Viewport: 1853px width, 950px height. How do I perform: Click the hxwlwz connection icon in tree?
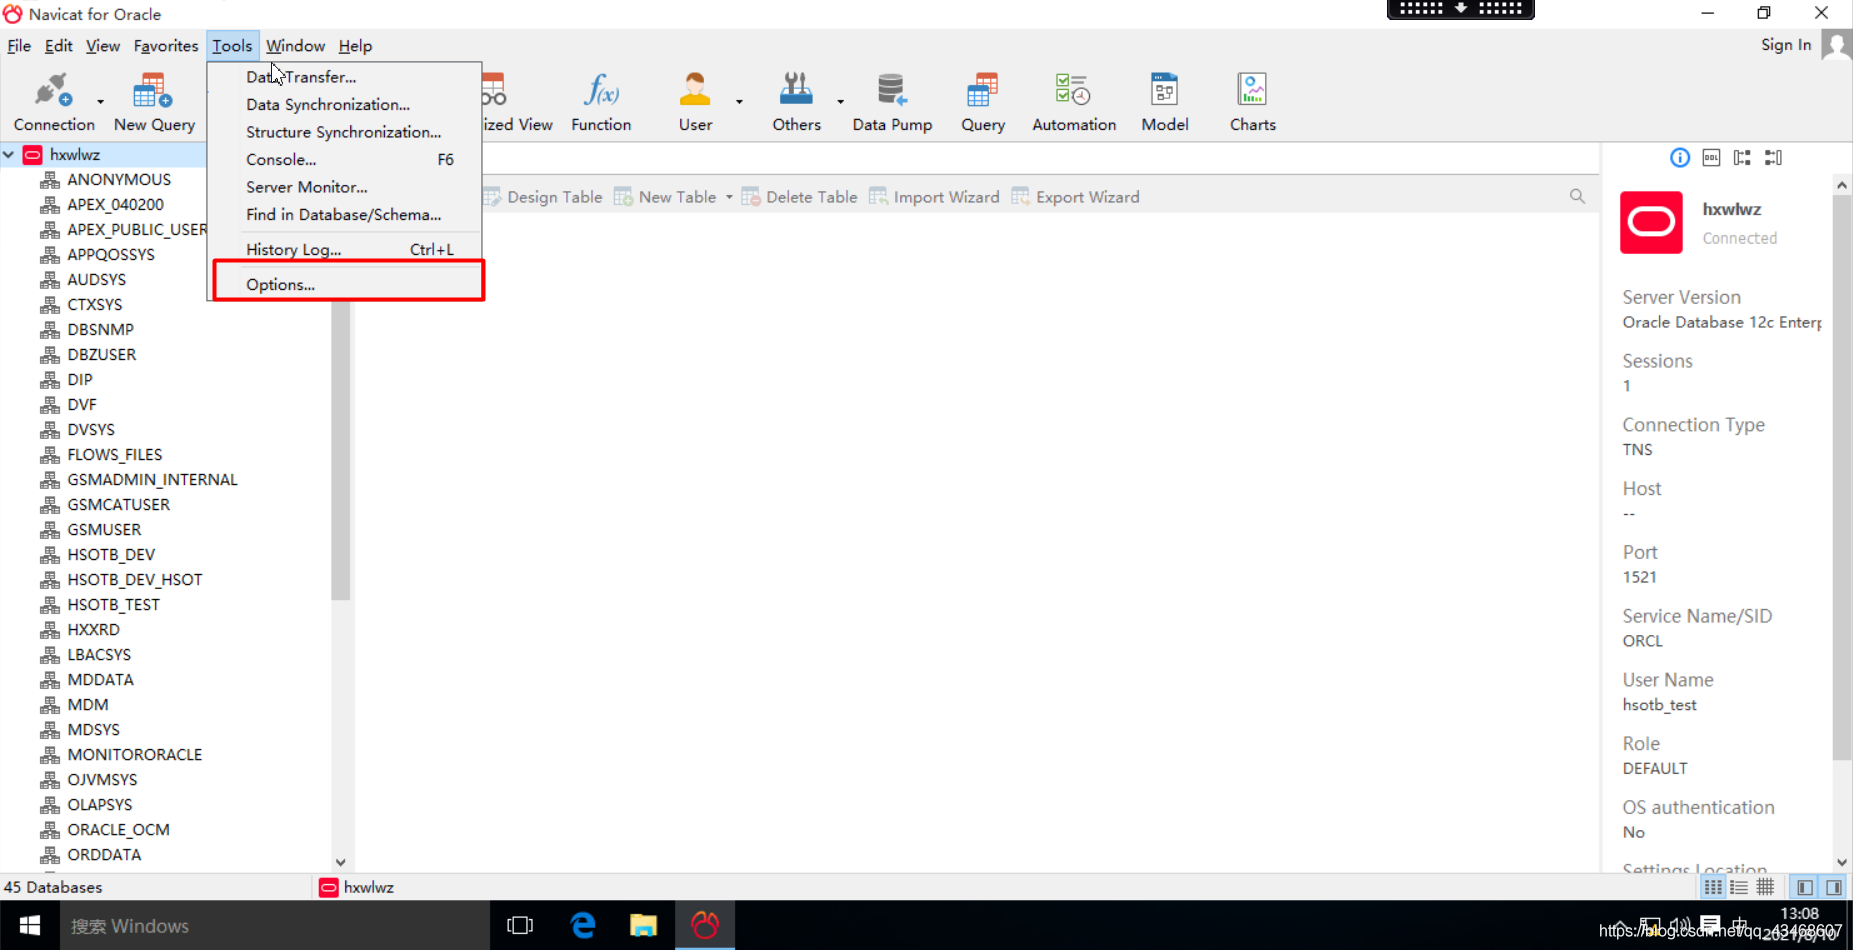point(33,155)
